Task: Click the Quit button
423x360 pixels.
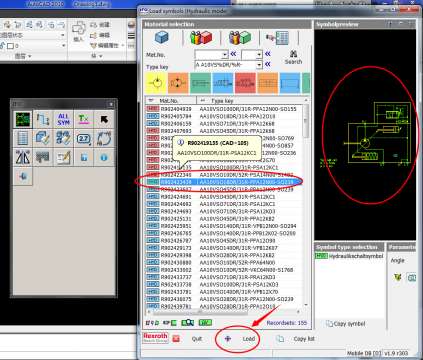Action: point(188,339)
